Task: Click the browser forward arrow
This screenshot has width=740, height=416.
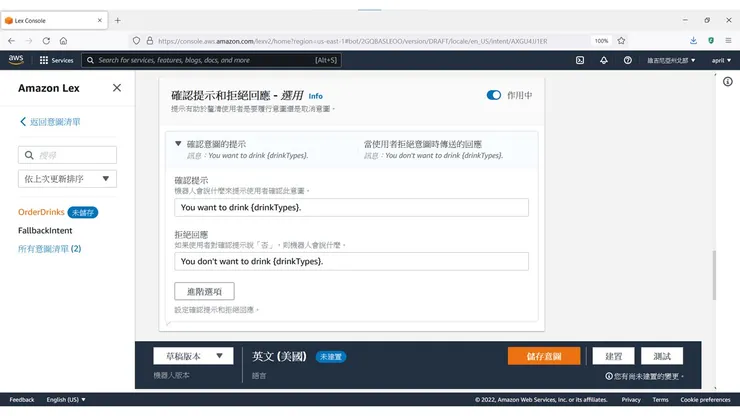Action: pos(29,41)
